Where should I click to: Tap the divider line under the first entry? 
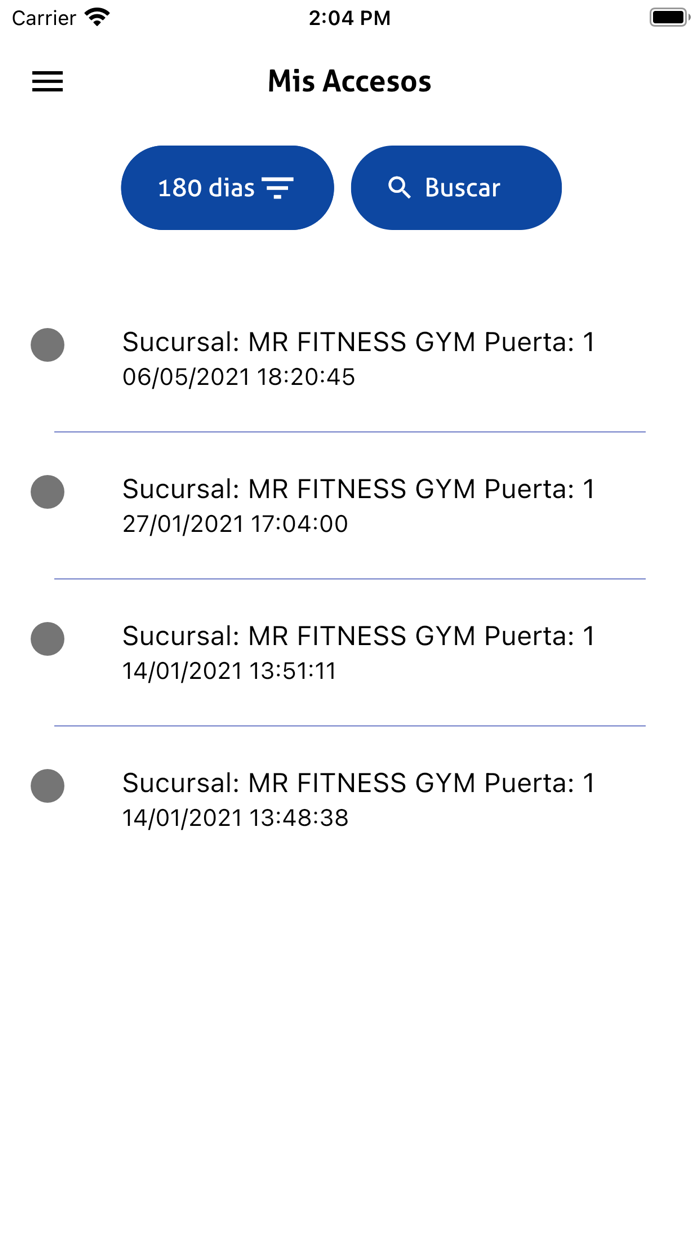350,430
